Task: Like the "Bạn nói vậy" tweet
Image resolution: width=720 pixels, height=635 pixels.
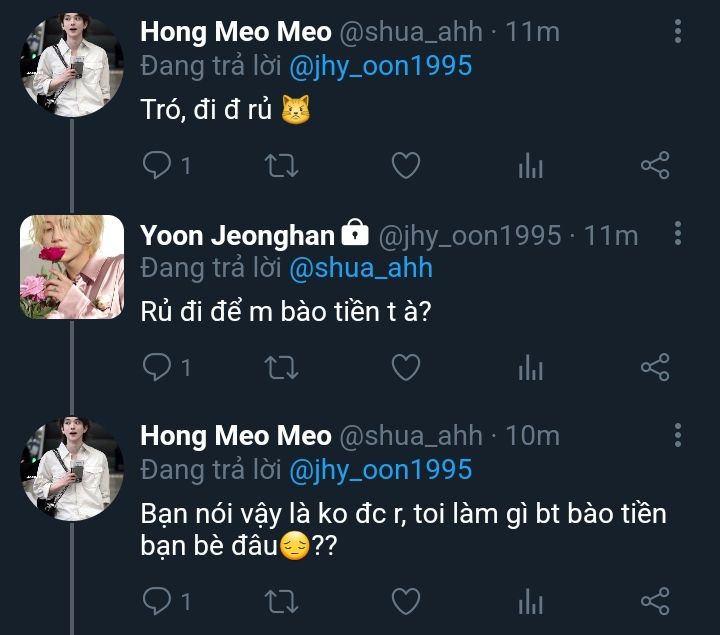Action: 405,600
